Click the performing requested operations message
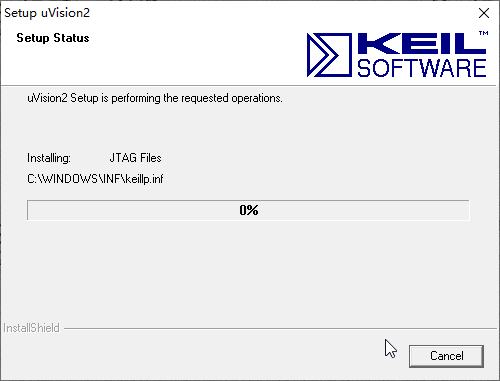Viewport: 500px width, 381px height. [x=155, y=98]
